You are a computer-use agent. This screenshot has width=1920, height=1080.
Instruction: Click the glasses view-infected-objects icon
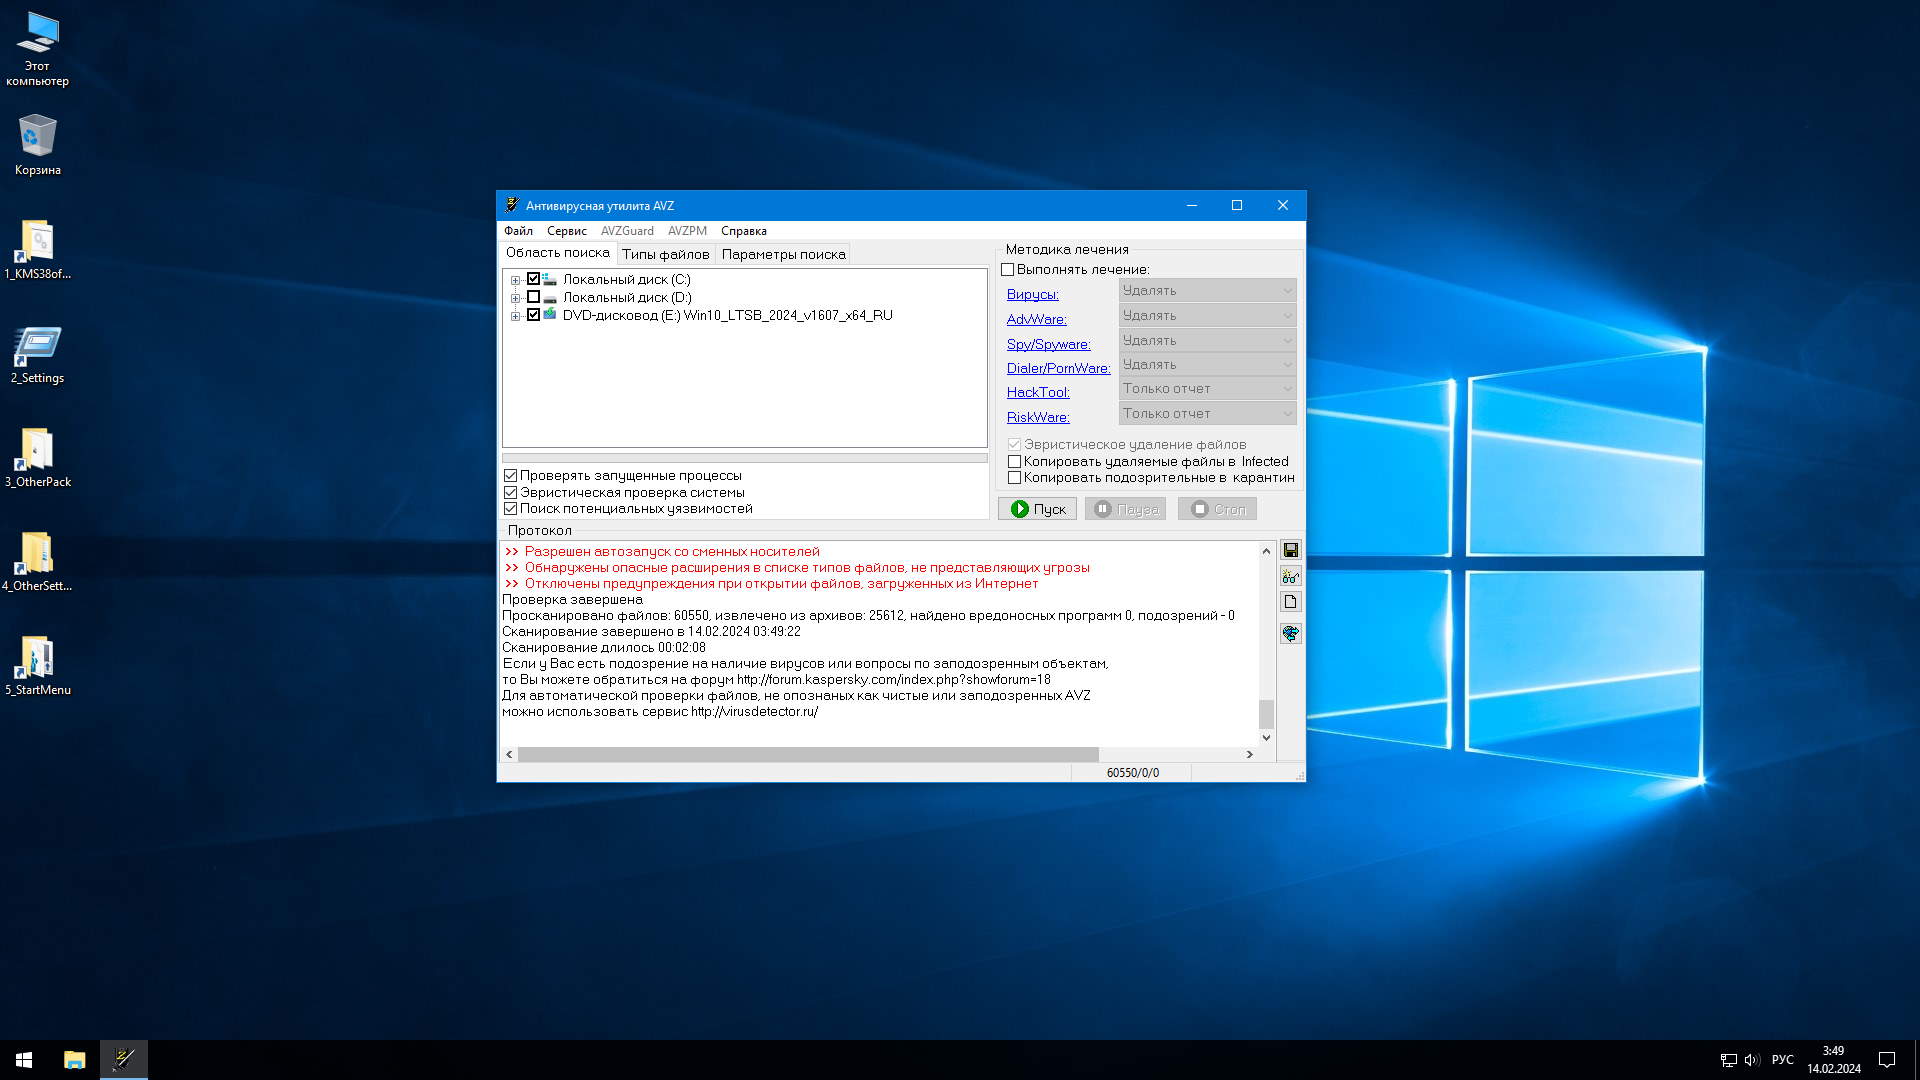[1290, 577]
